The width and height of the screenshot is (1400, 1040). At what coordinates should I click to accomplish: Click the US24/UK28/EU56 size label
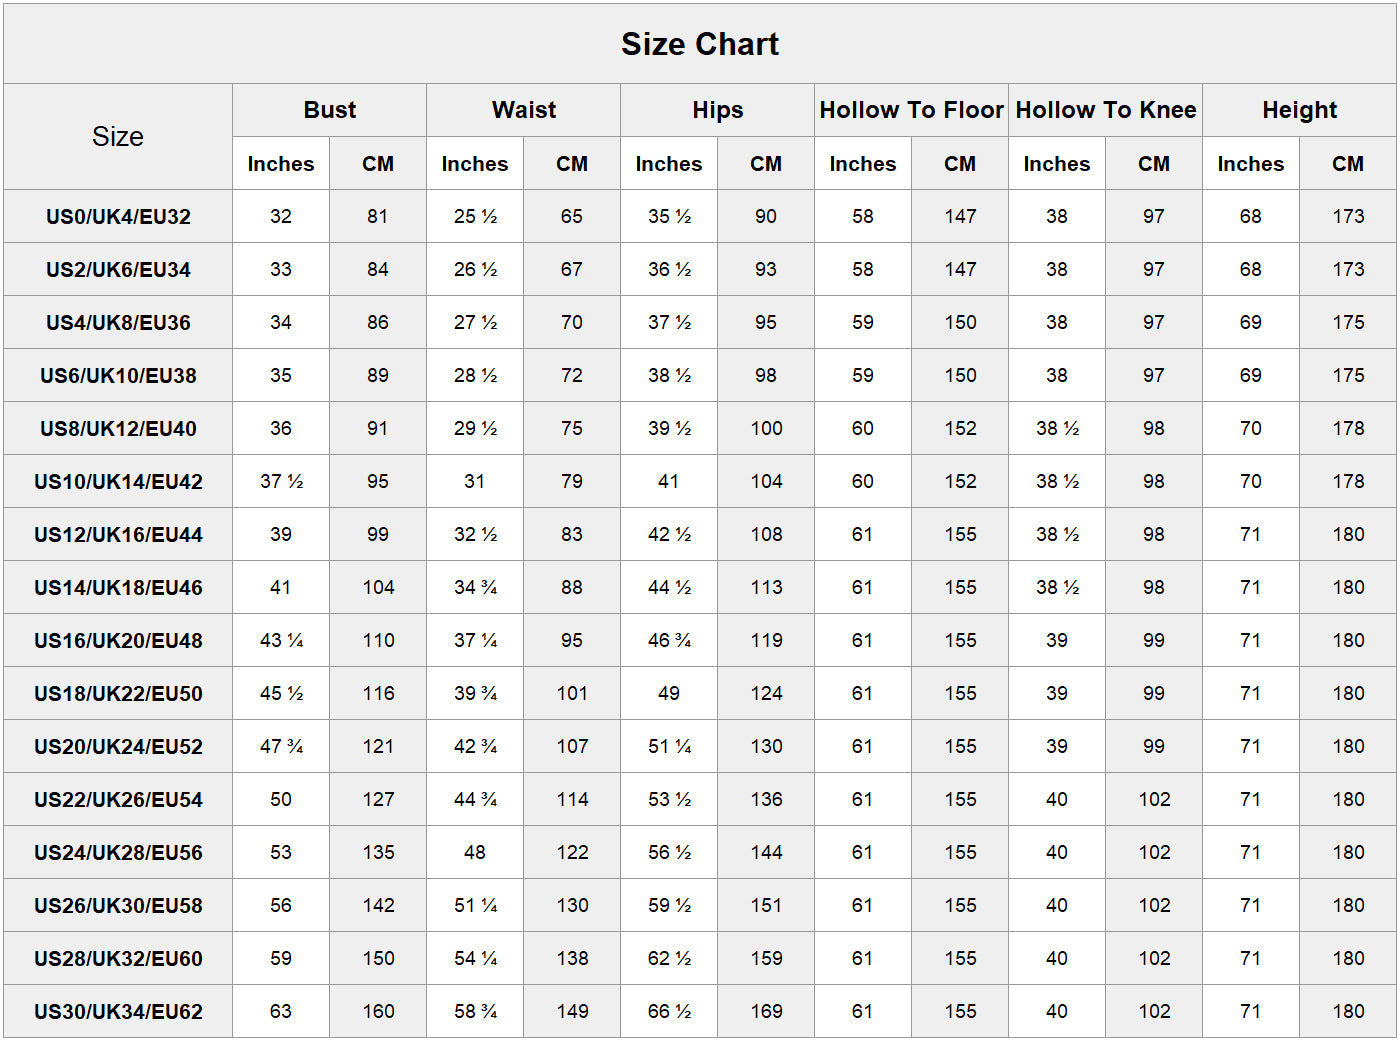118,853
